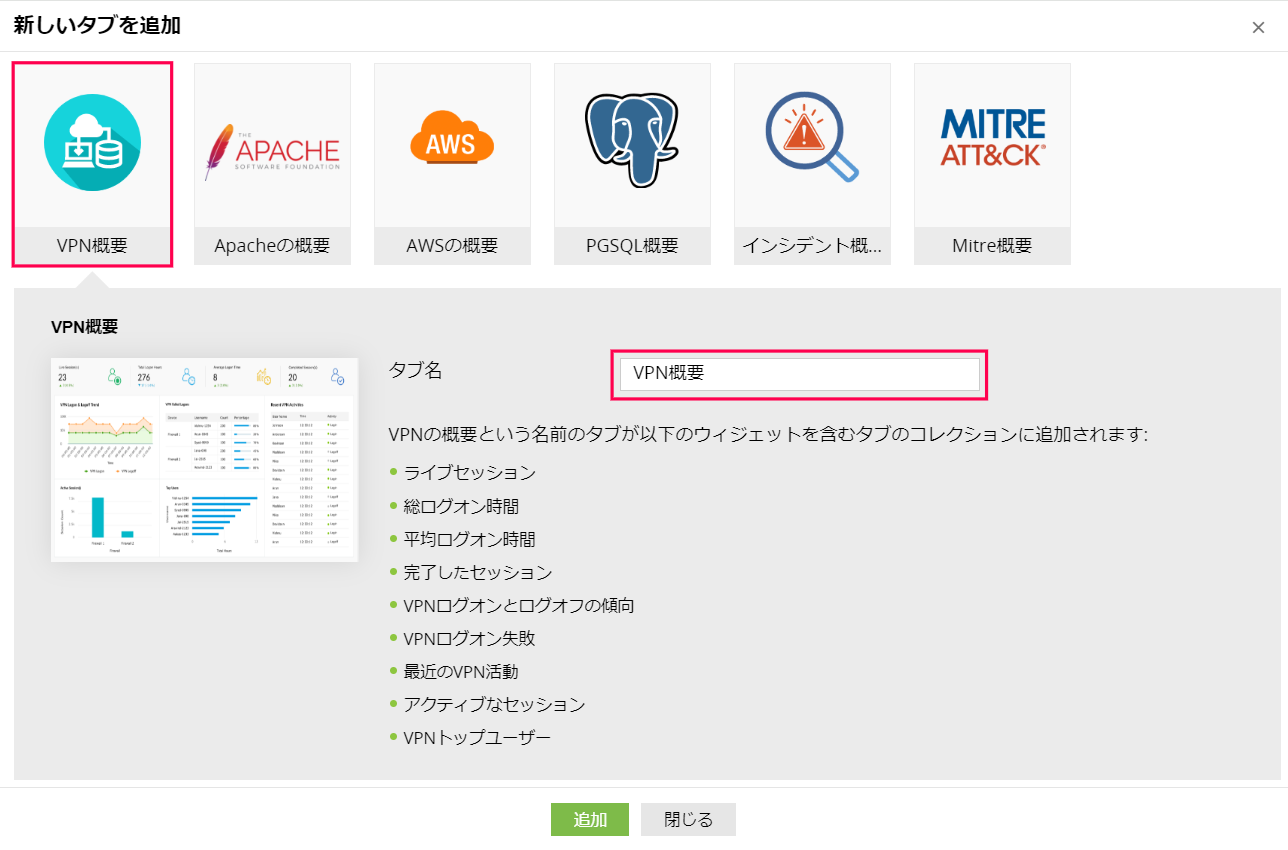Click the タブ名 field label

pos(415,370)
